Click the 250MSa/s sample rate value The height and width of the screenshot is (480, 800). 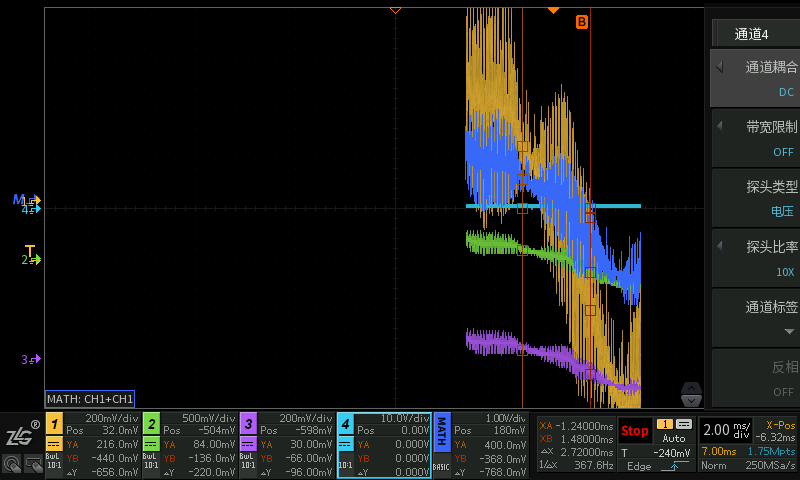[770, 465]
